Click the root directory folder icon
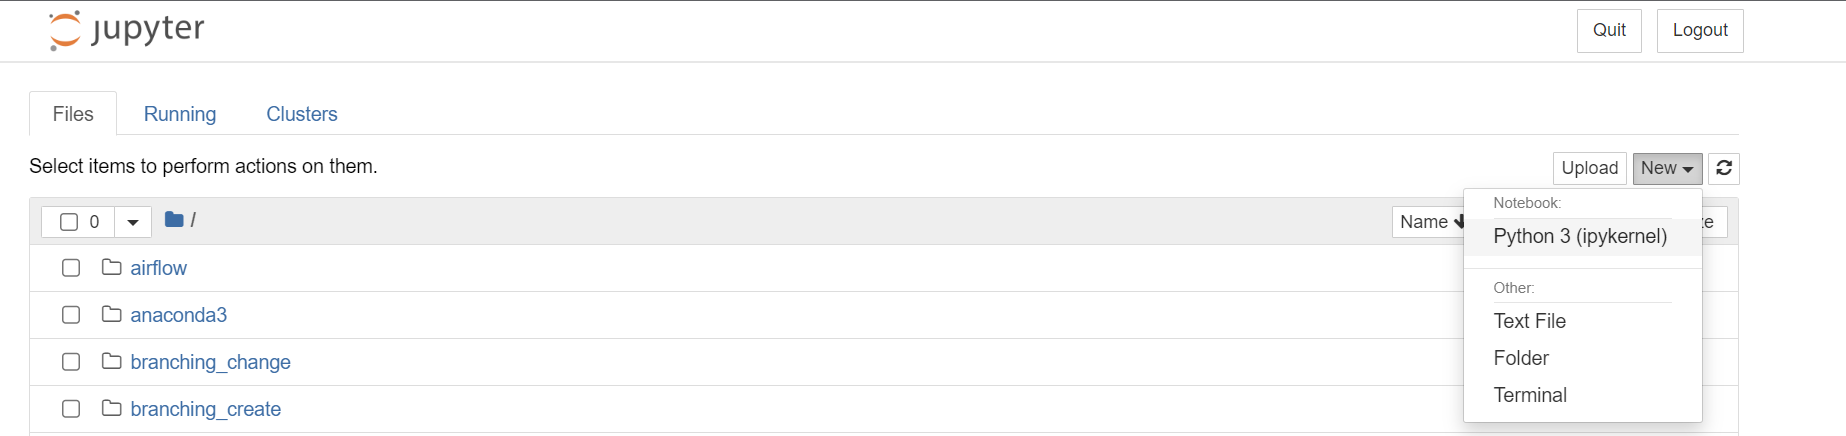 pos(174,220)
